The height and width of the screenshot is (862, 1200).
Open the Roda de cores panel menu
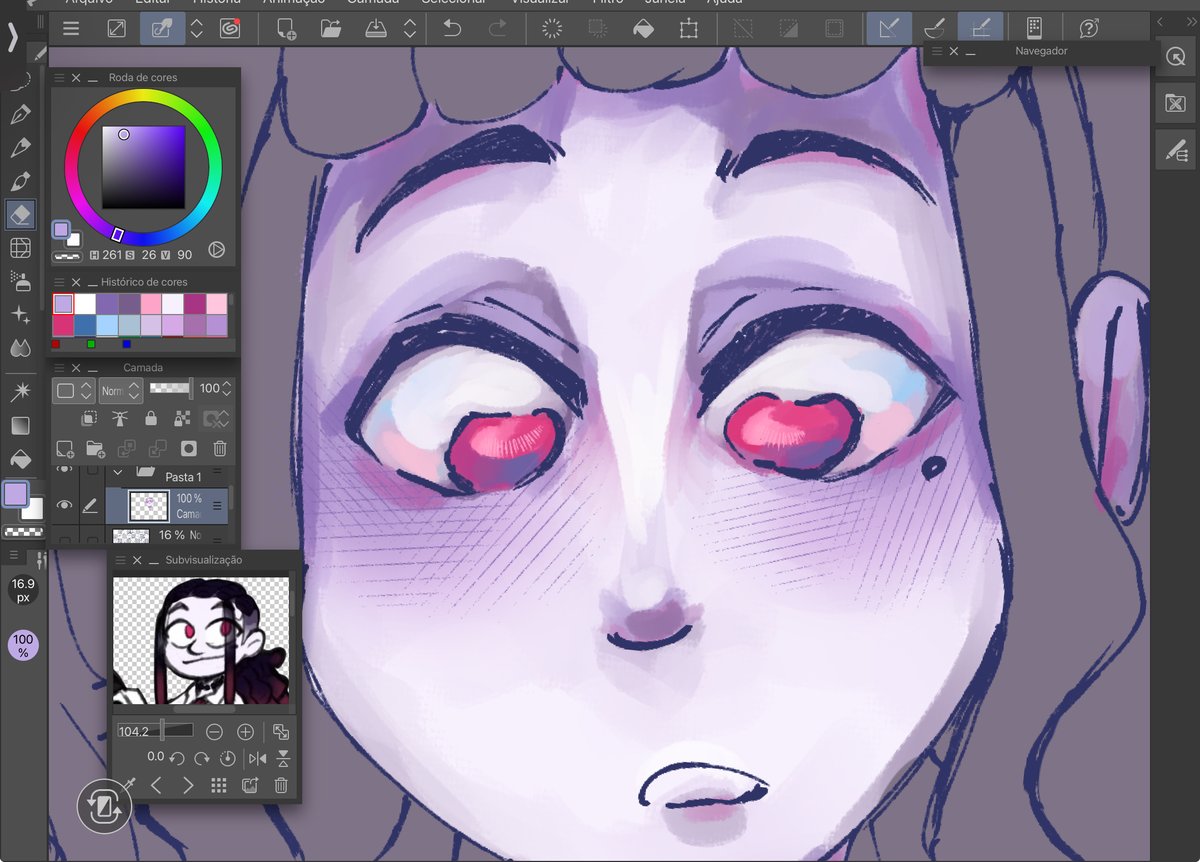coord(60,78)
